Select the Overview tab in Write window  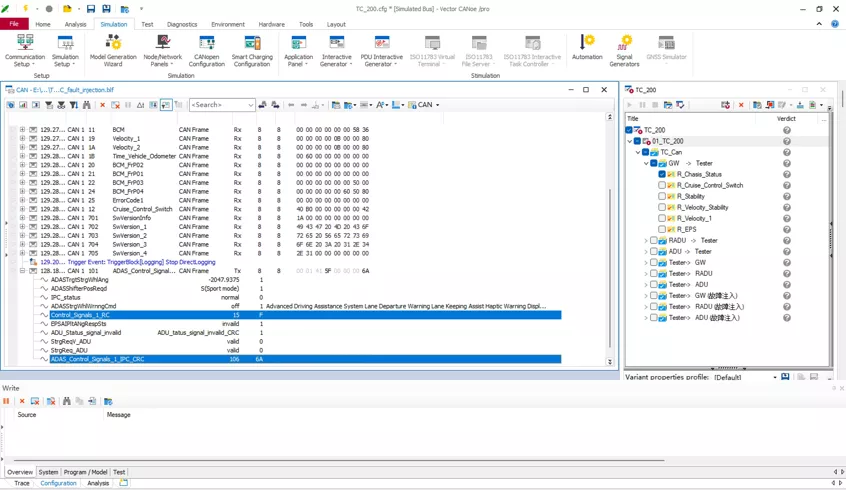pos(20,472)
